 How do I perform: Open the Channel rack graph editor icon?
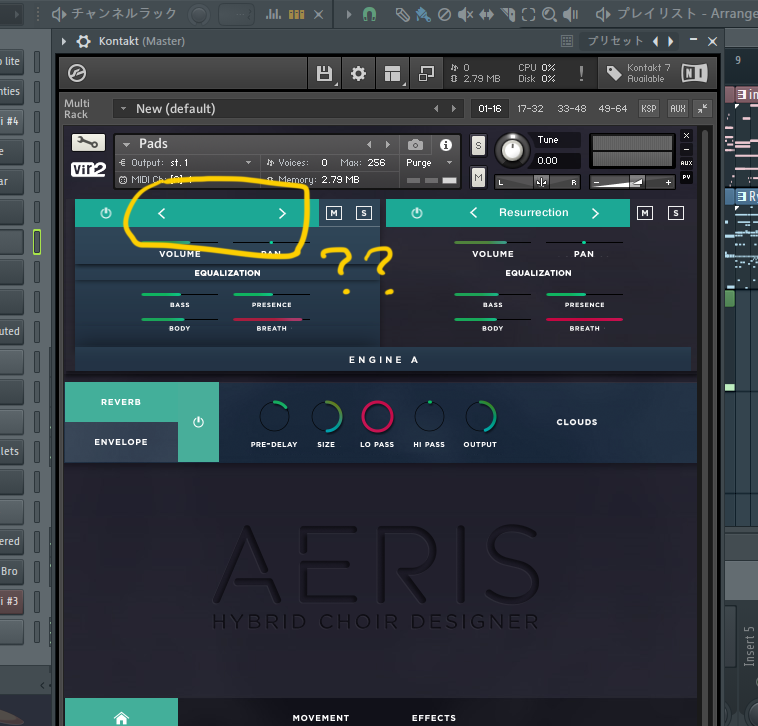(x=273, y=15)
